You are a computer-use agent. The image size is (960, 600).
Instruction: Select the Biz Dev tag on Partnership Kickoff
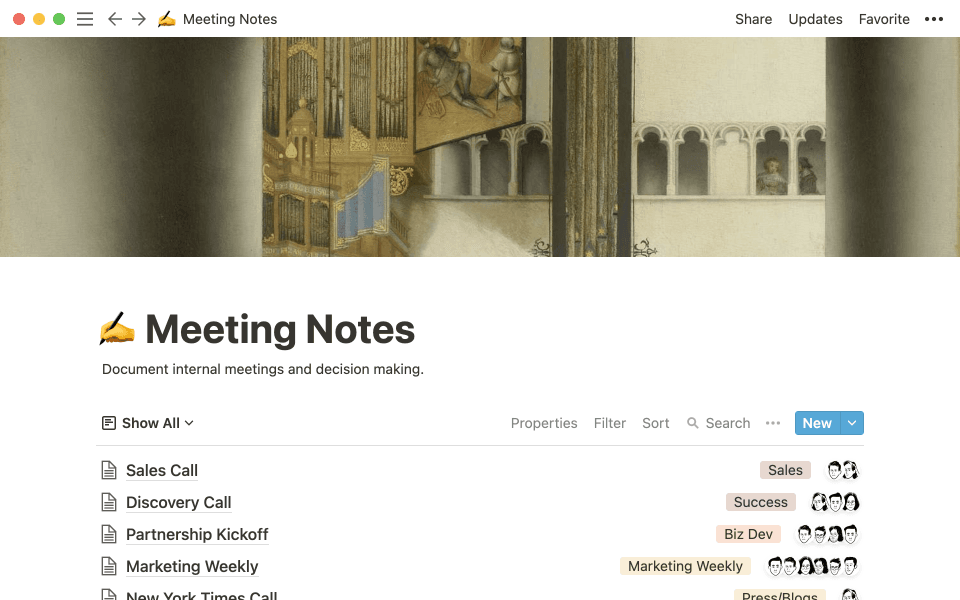coord(748,533)
